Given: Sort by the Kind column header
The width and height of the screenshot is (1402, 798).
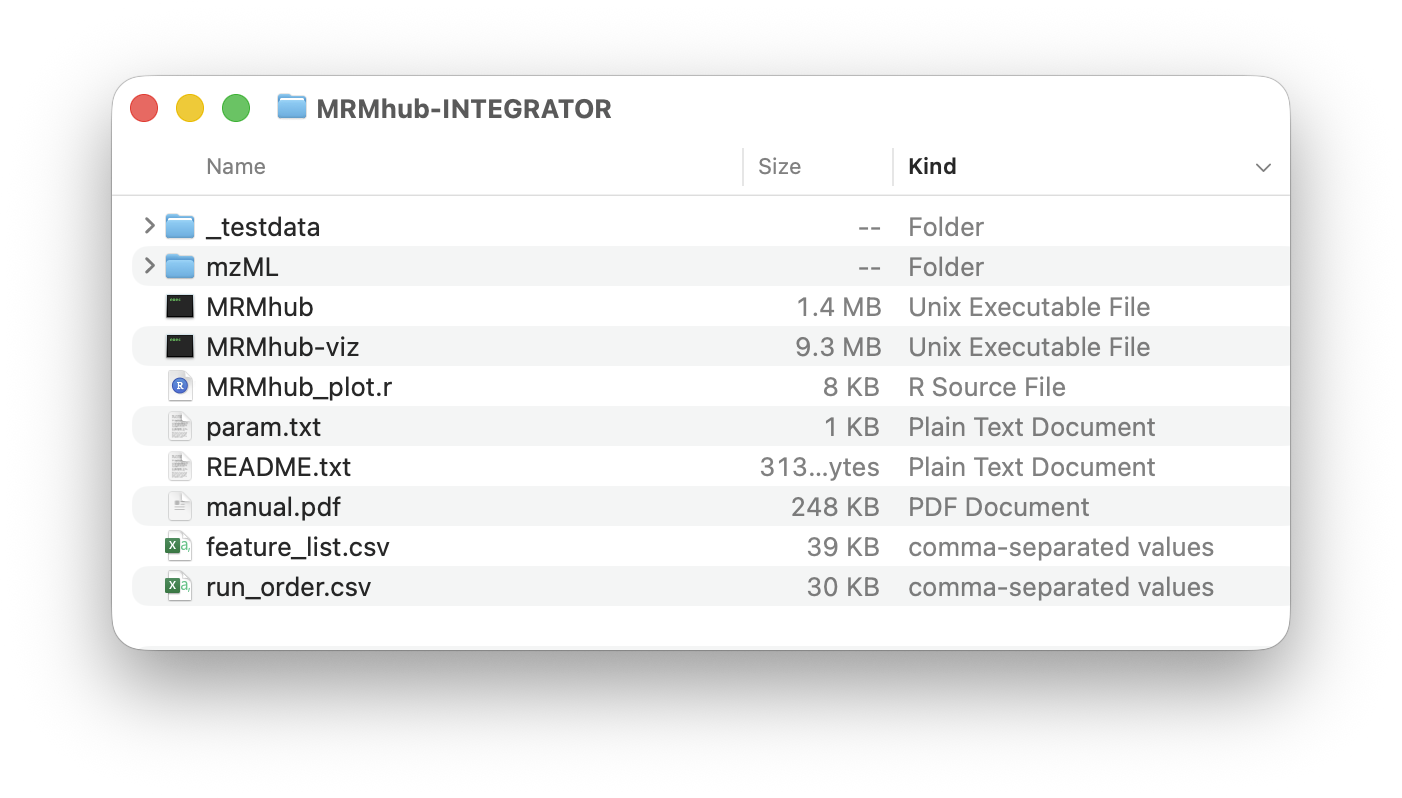Looking at the screenshot, I should (x=932, y=167).
